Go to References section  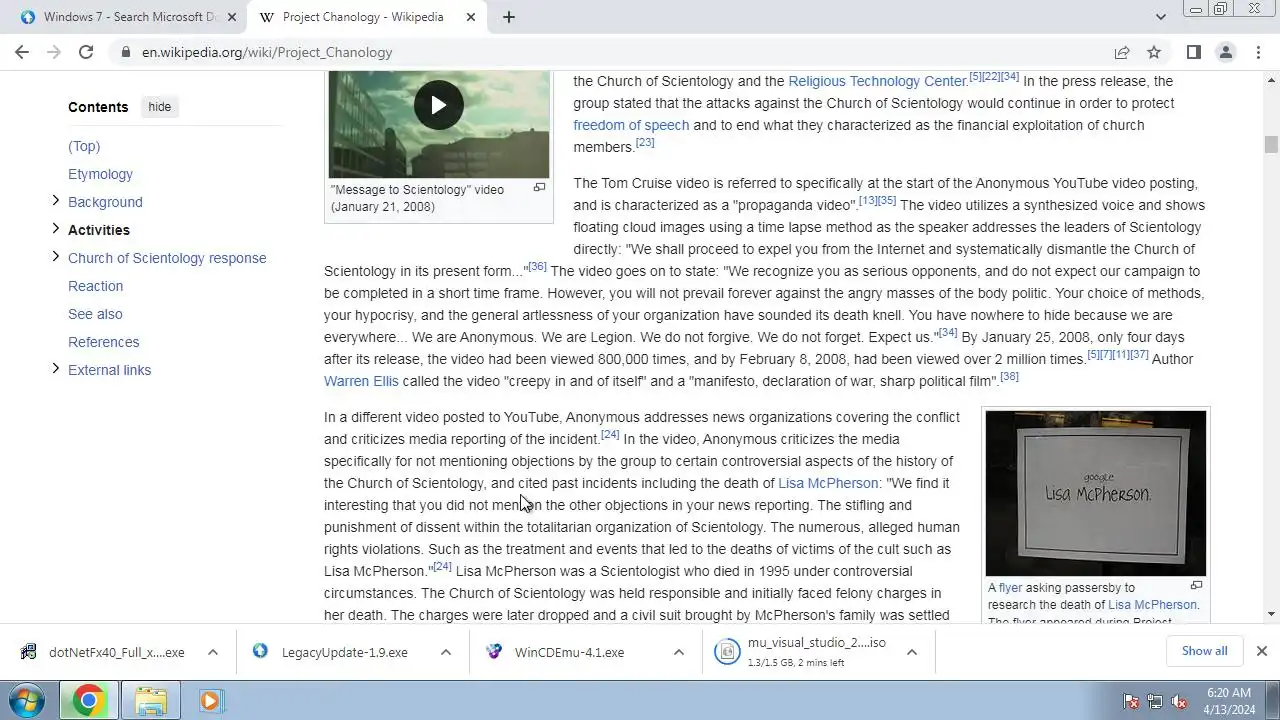click(103, 342)
